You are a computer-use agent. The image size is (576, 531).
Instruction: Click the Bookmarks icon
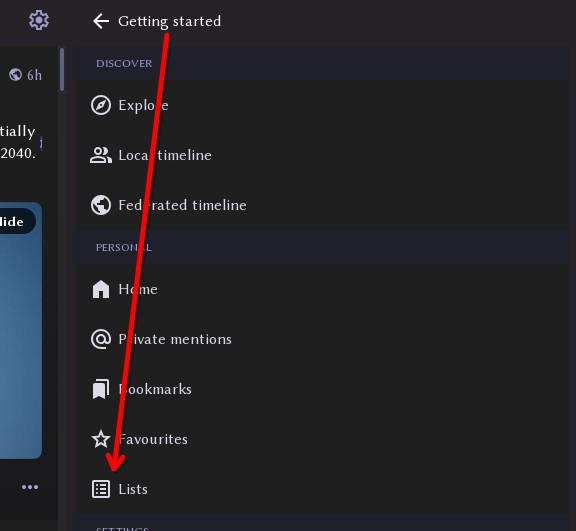click(101, 389)
